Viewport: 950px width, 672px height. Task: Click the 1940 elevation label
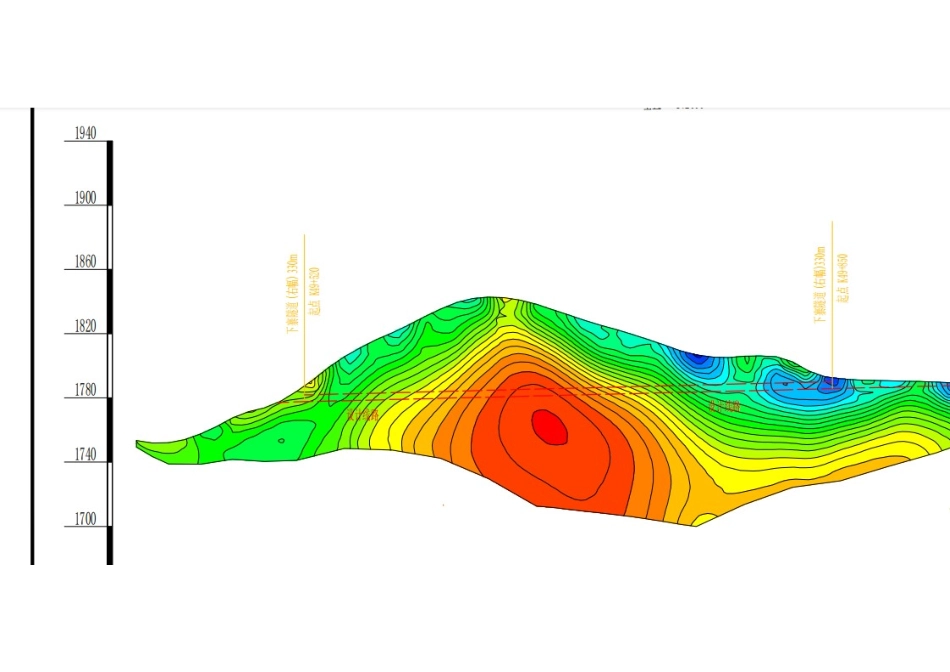click(x=85, y=133)
